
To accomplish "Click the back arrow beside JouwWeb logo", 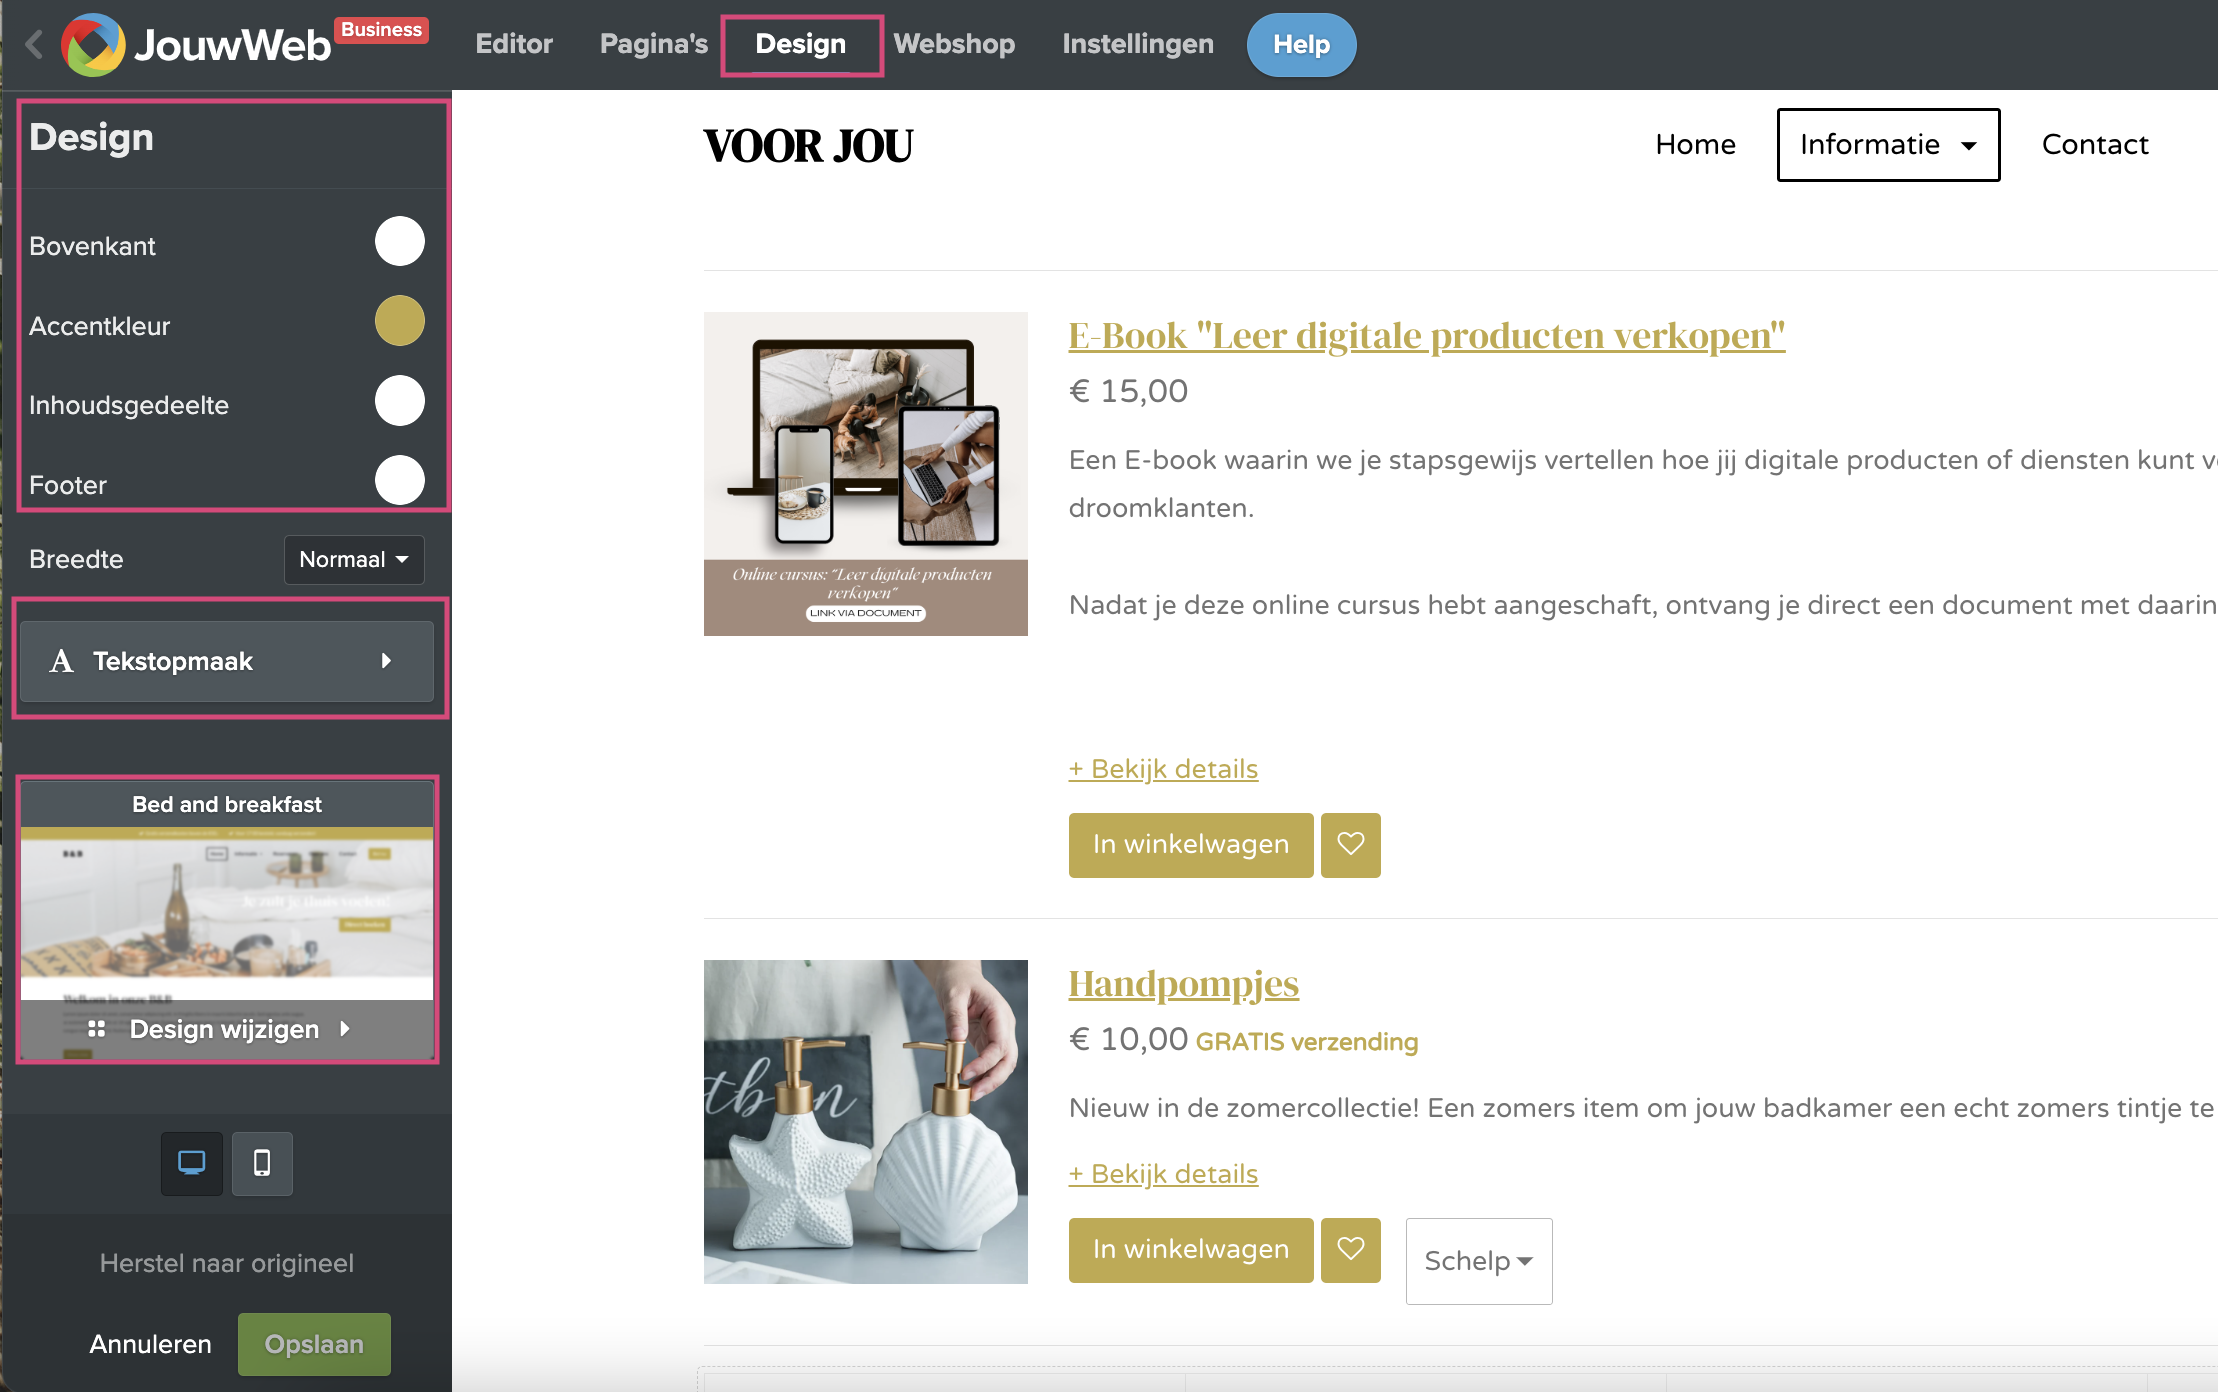I will tap(34, 44).
